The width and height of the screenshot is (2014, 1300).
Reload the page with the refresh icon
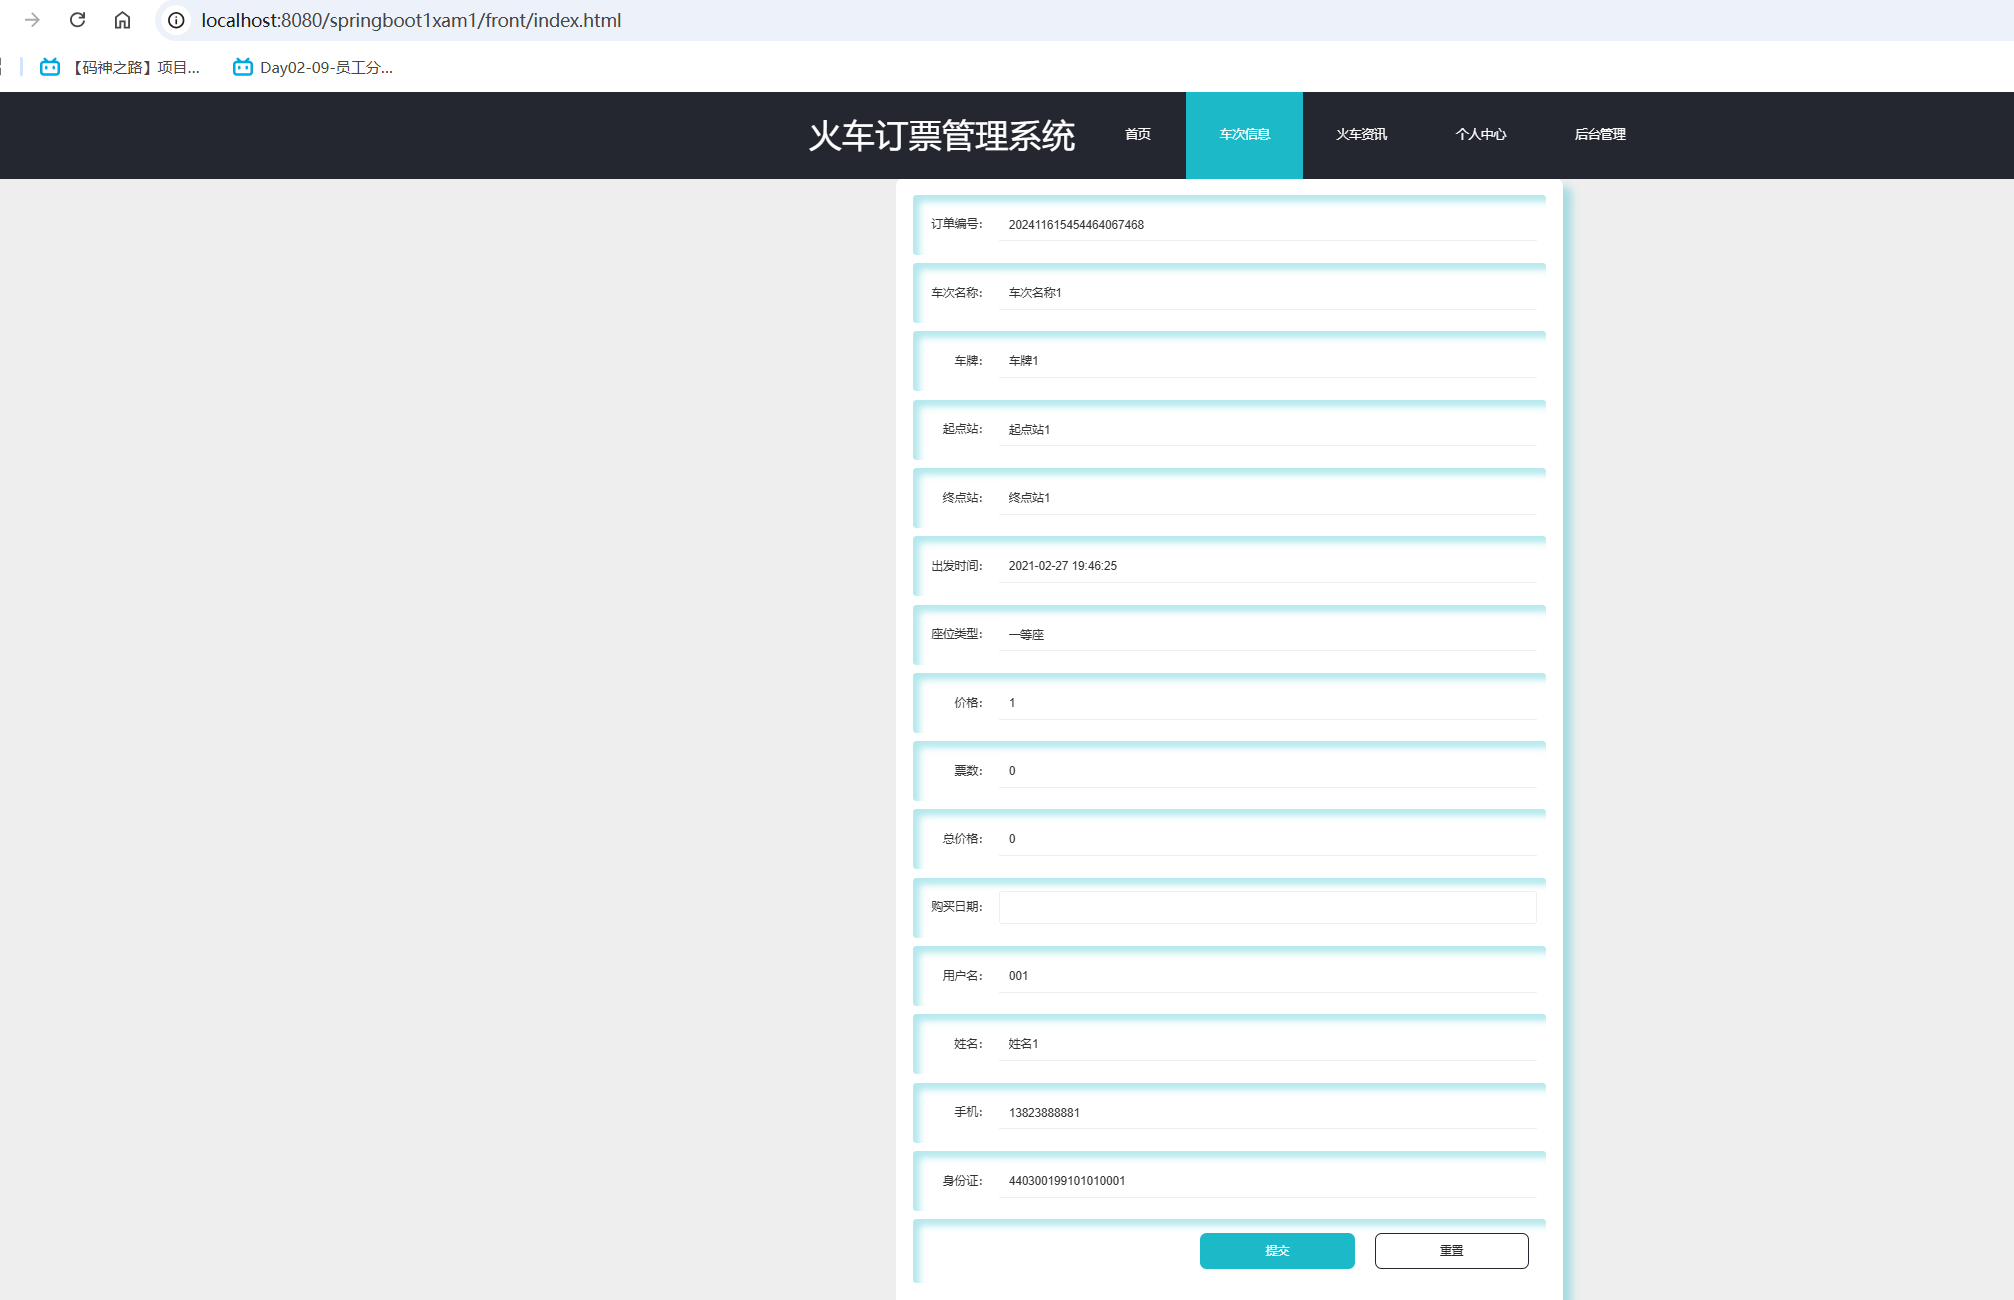click(x=77, y=20)
